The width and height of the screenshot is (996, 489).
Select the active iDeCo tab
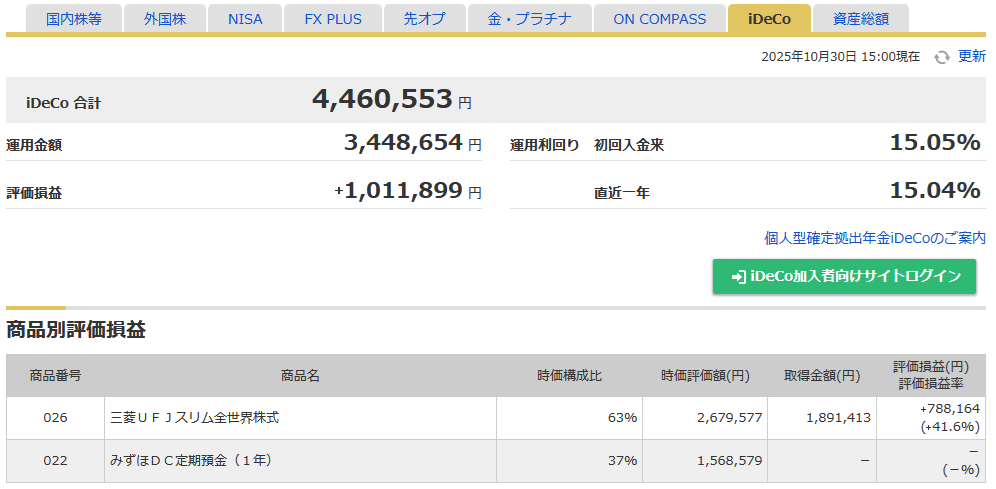pos(768,19)
